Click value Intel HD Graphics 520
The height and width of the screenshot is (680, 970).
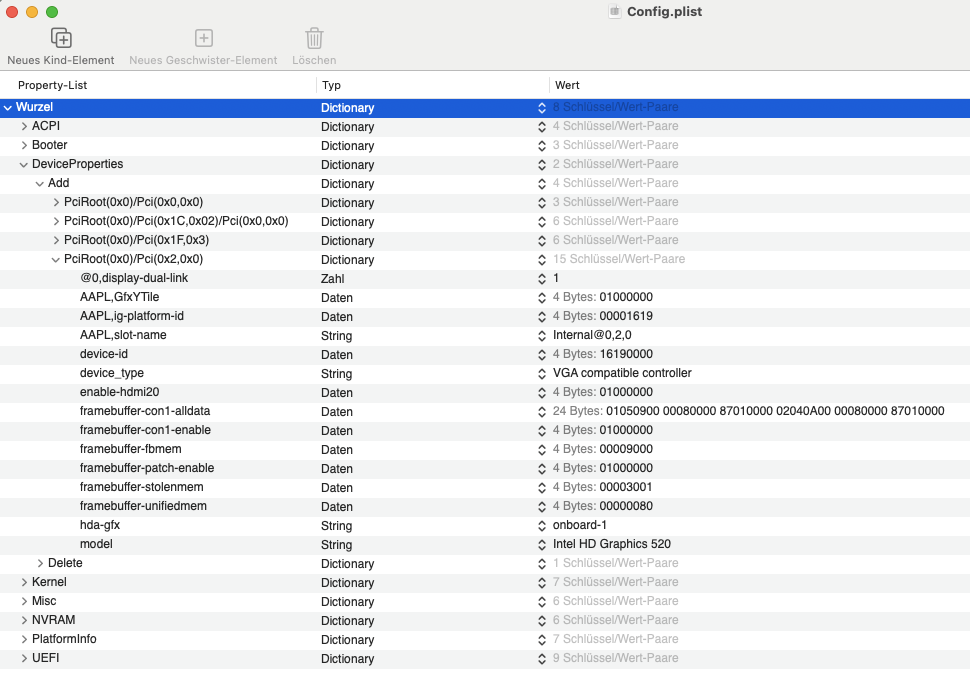(x=612, y=544)
